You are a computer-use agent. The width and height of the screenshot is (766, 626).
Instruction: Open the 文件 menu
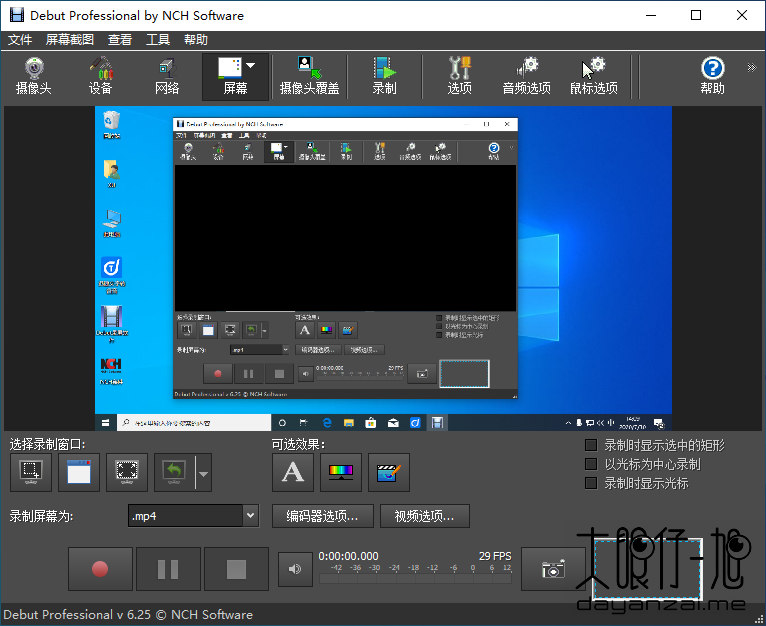tap(20, 40)
